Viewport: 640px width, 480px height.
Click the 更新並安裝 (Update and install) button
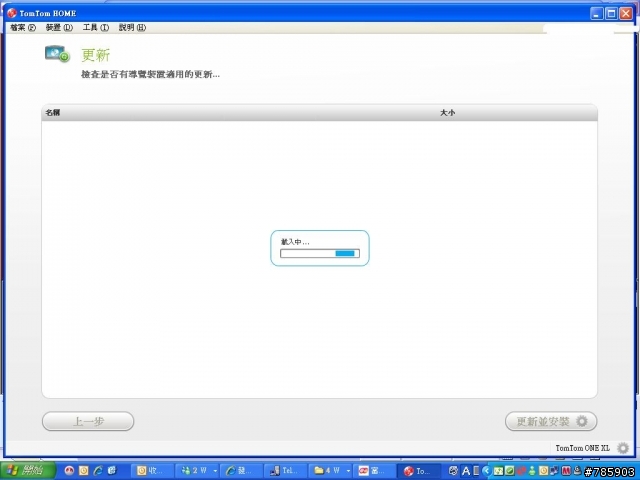point(551,421)
